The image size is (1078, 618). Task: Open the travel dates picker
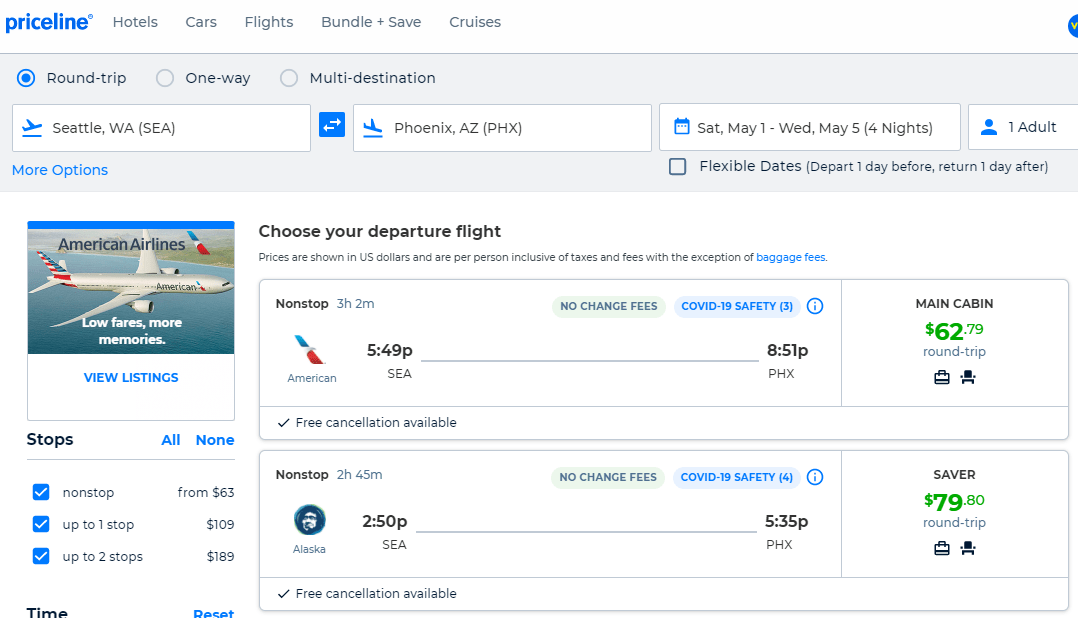pos(810,127)
